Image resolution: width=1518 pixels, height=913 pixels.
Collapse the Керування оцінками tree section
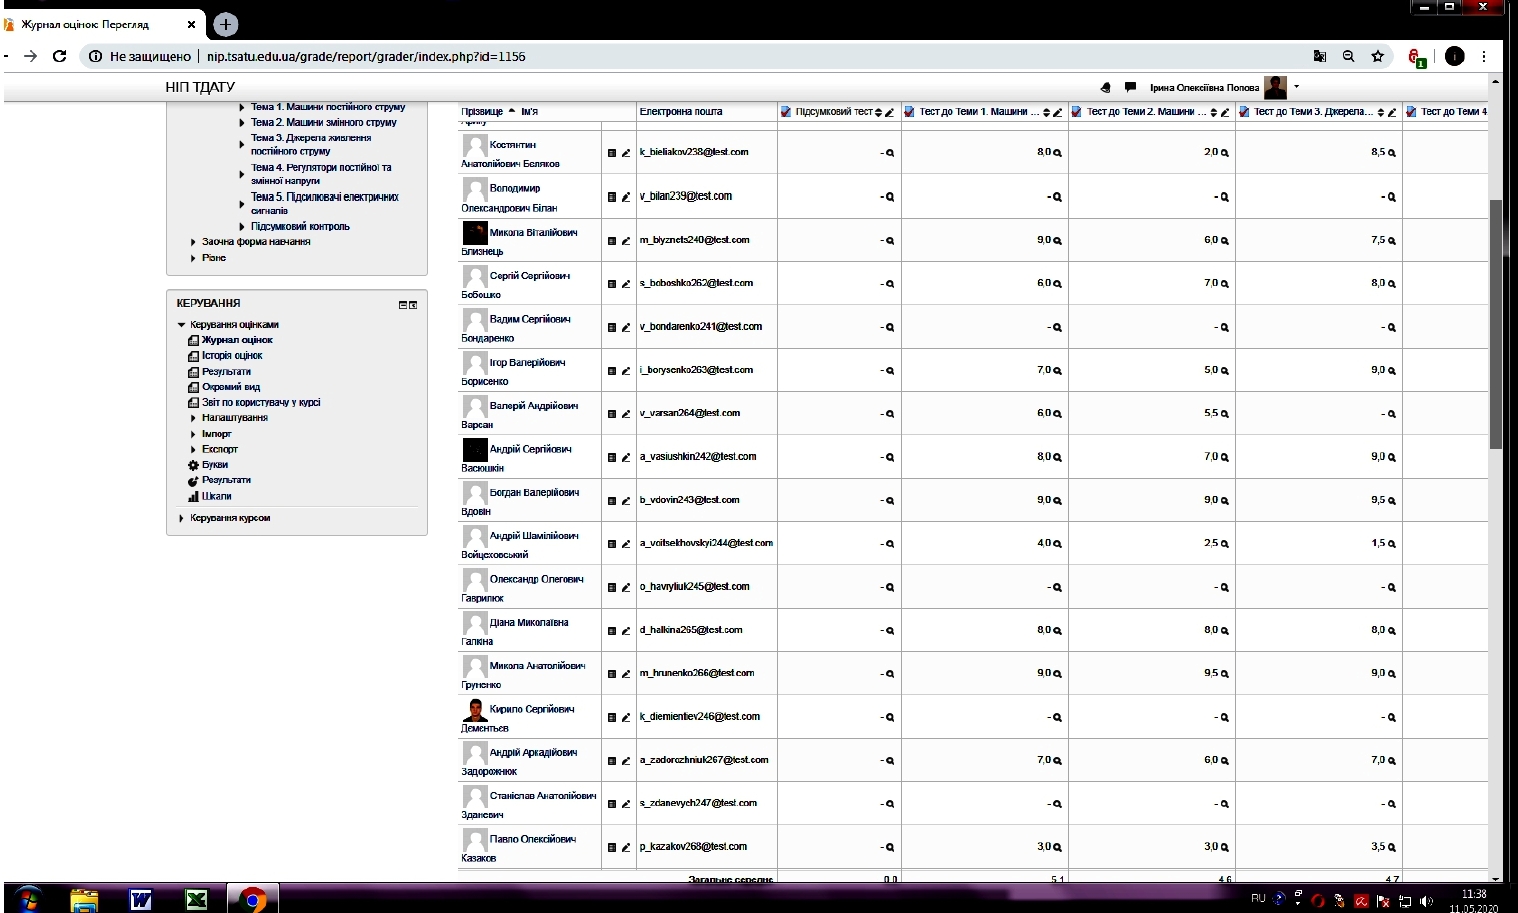181,325
